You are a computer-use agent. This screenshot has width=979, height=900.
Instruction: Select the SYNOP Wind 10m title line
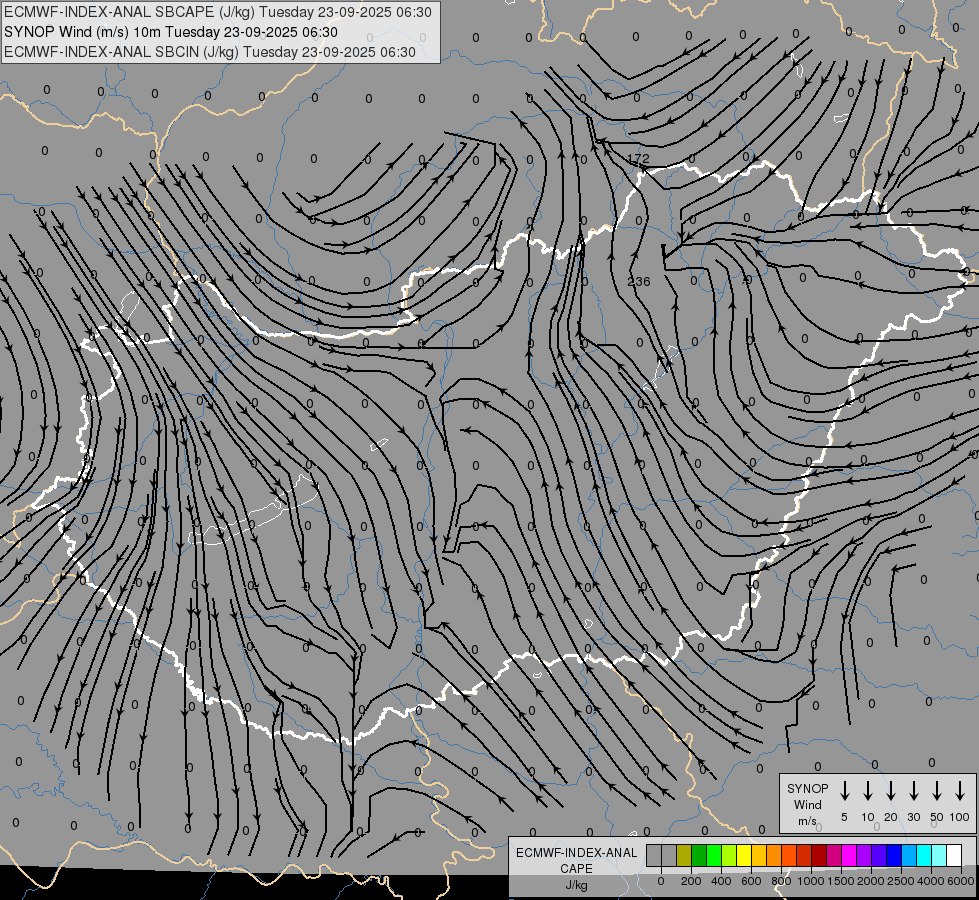170,32
